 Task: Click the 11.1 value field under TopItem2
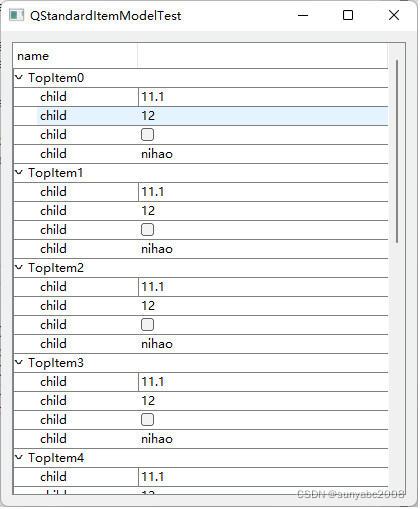[263, 287]
